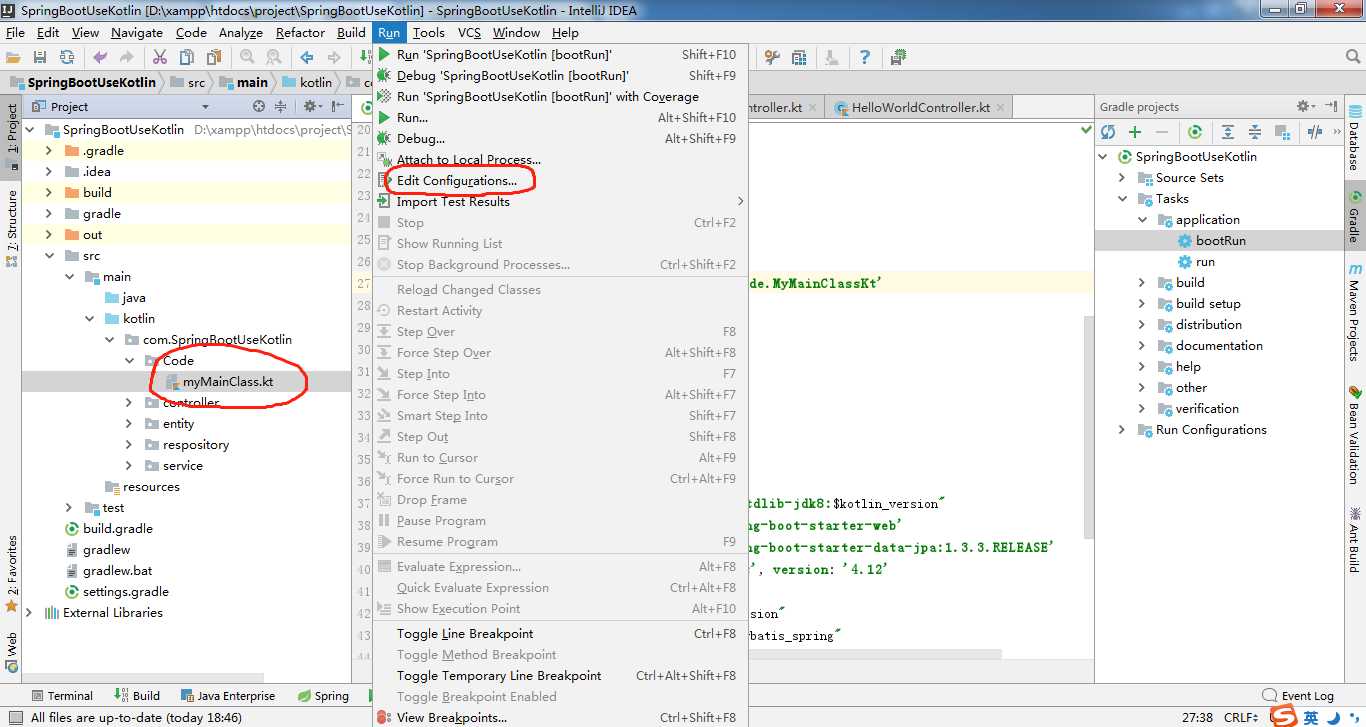
Task: Hide the Gradle projects panel
Action: coord(1332,106)
